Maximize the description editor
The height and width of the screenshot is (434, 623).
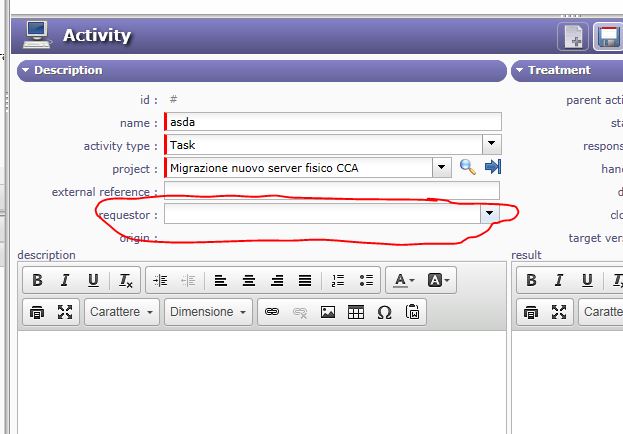65,312
